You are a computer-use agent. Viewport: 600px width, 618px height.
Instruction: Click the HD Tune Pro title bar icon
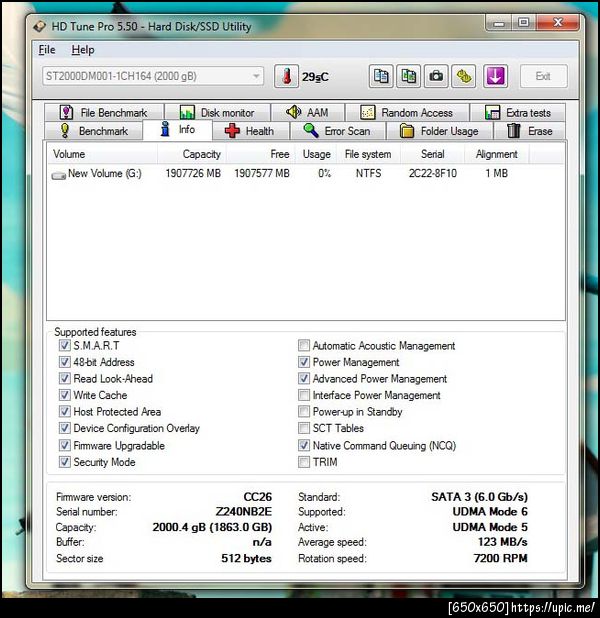(x=40, y=26)
